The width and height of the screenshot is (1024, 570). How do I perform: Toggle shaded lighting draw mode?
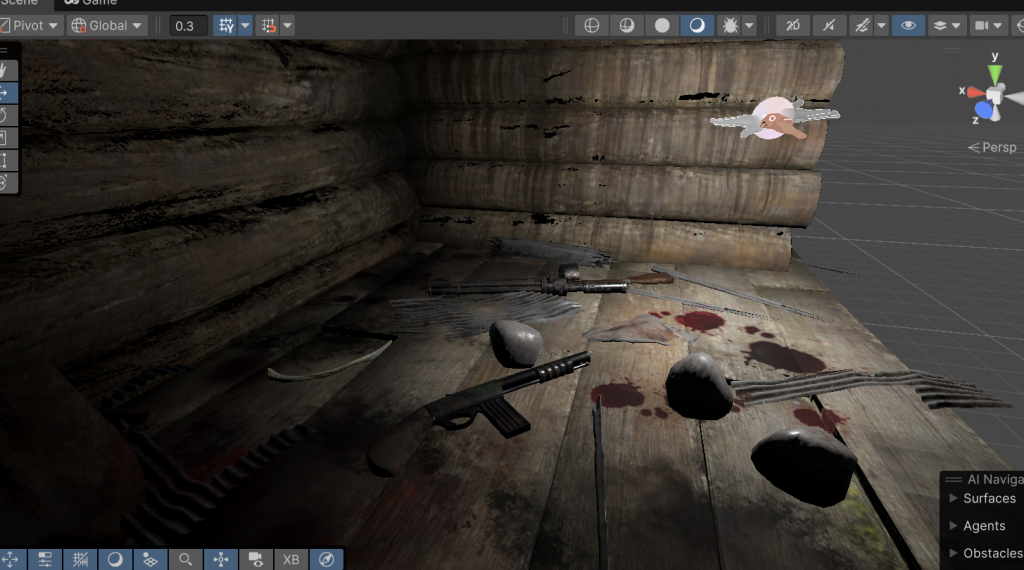[x=697, y=25]
